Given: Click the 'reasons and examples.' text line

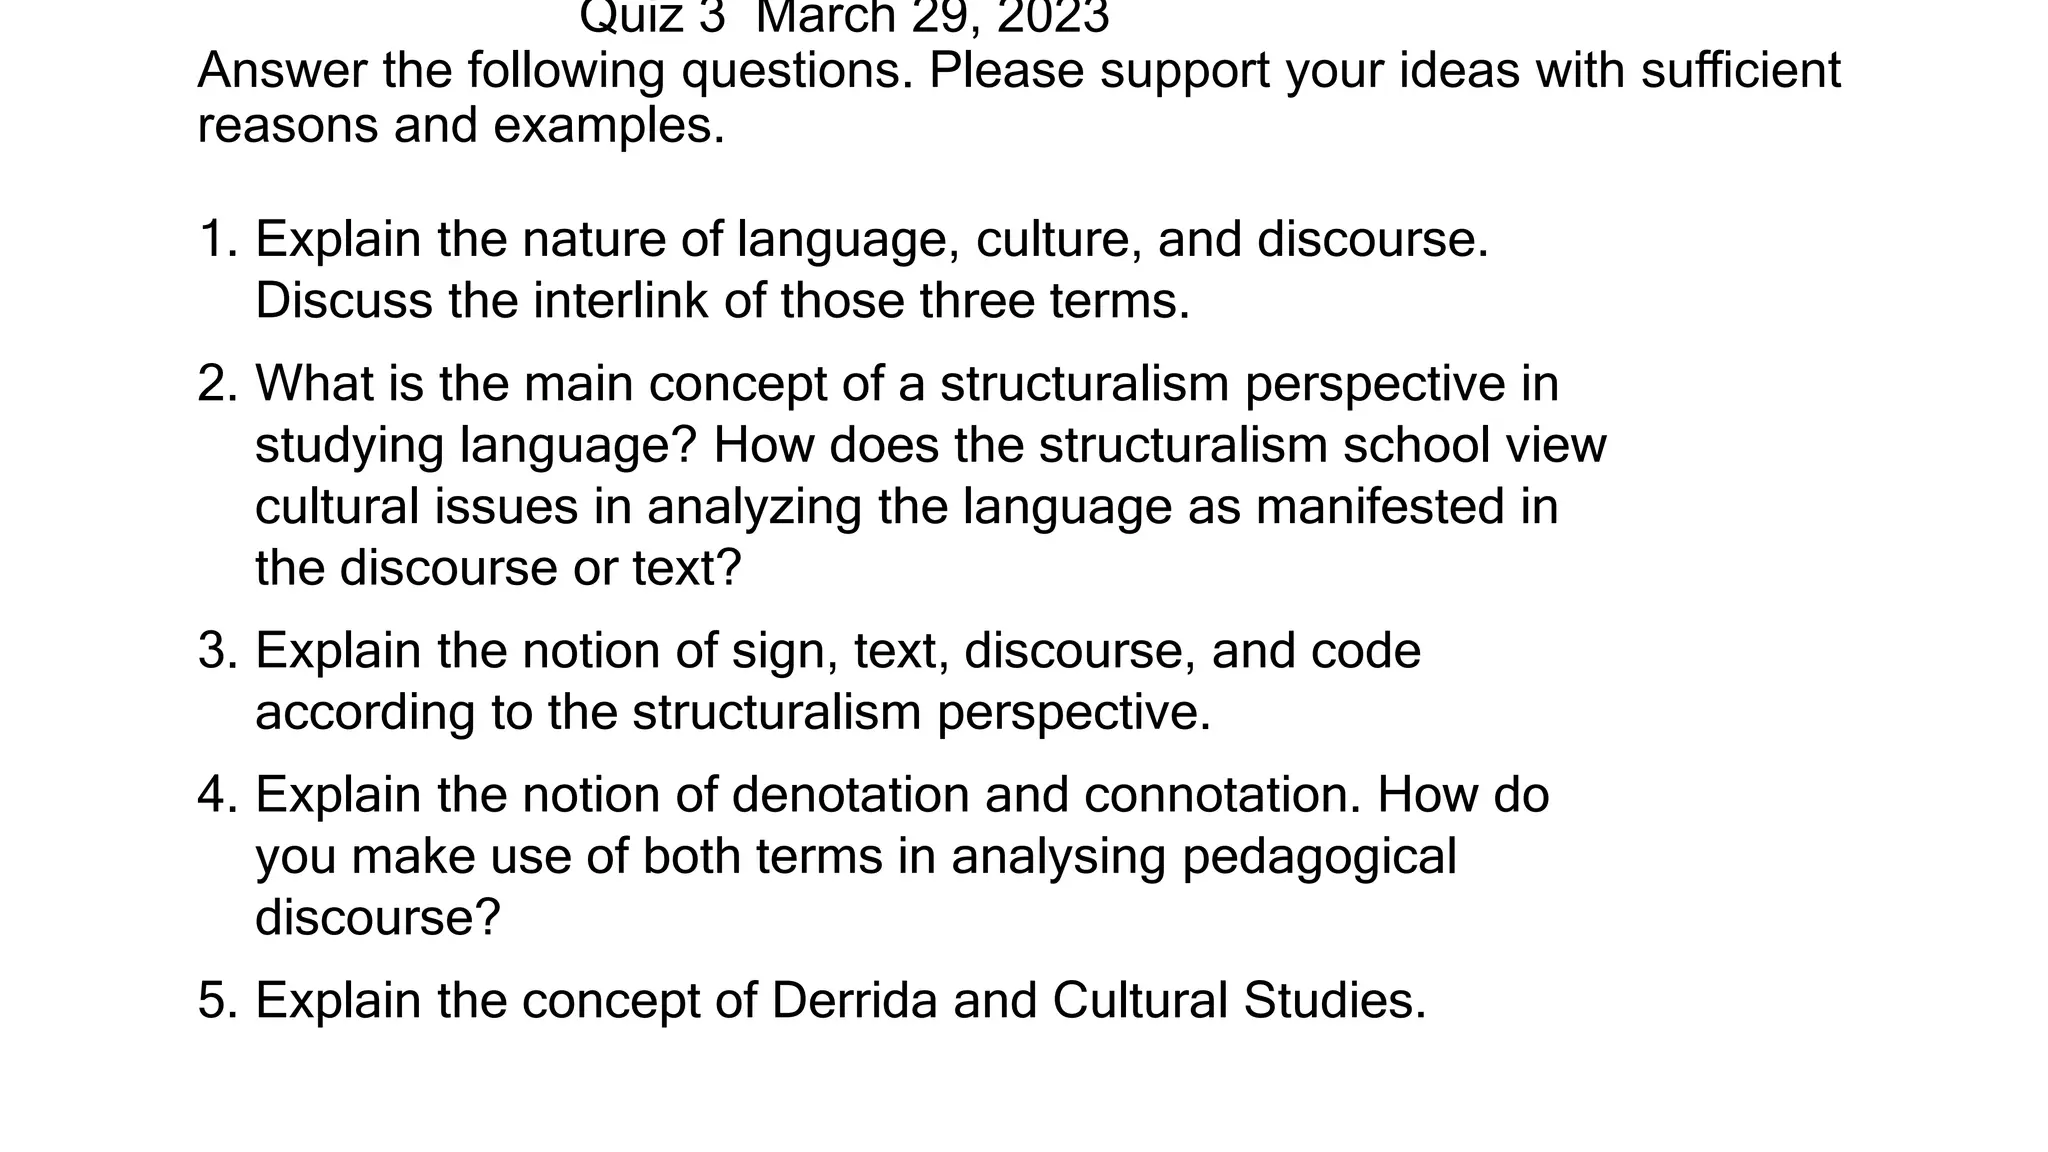Looking at the screenshot, I should (461, 126).
